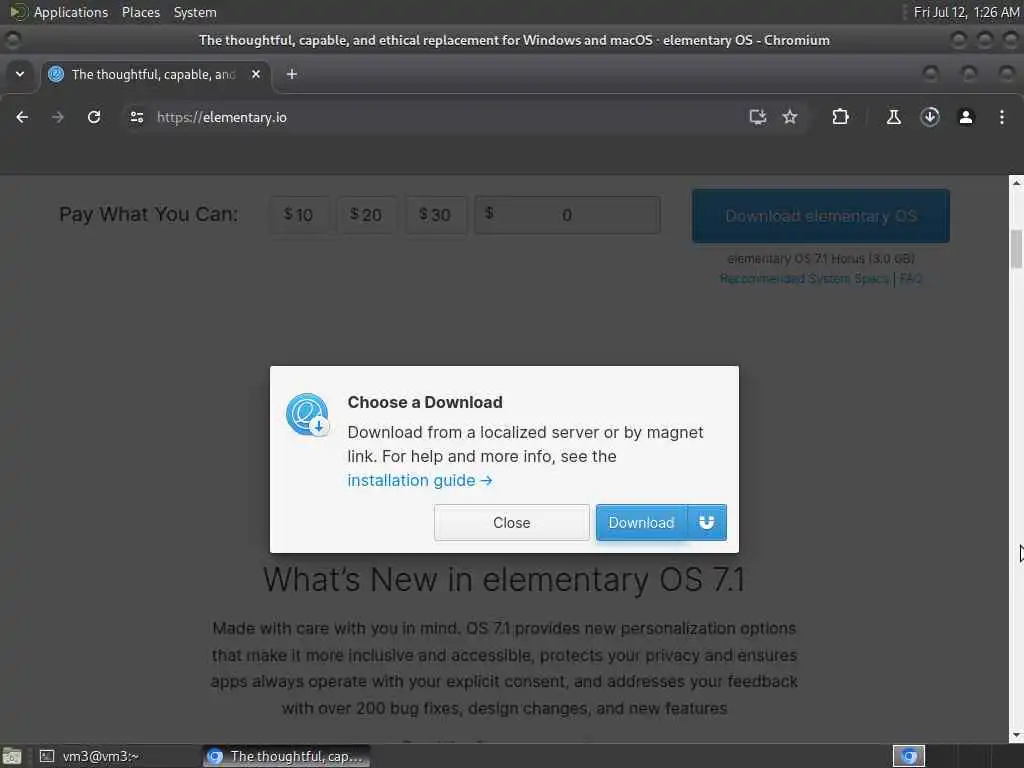The height and width of the screenshot is (768, 1024).
Task: Click the address bar URL elementary.io
Action: (x=221, y=117)
